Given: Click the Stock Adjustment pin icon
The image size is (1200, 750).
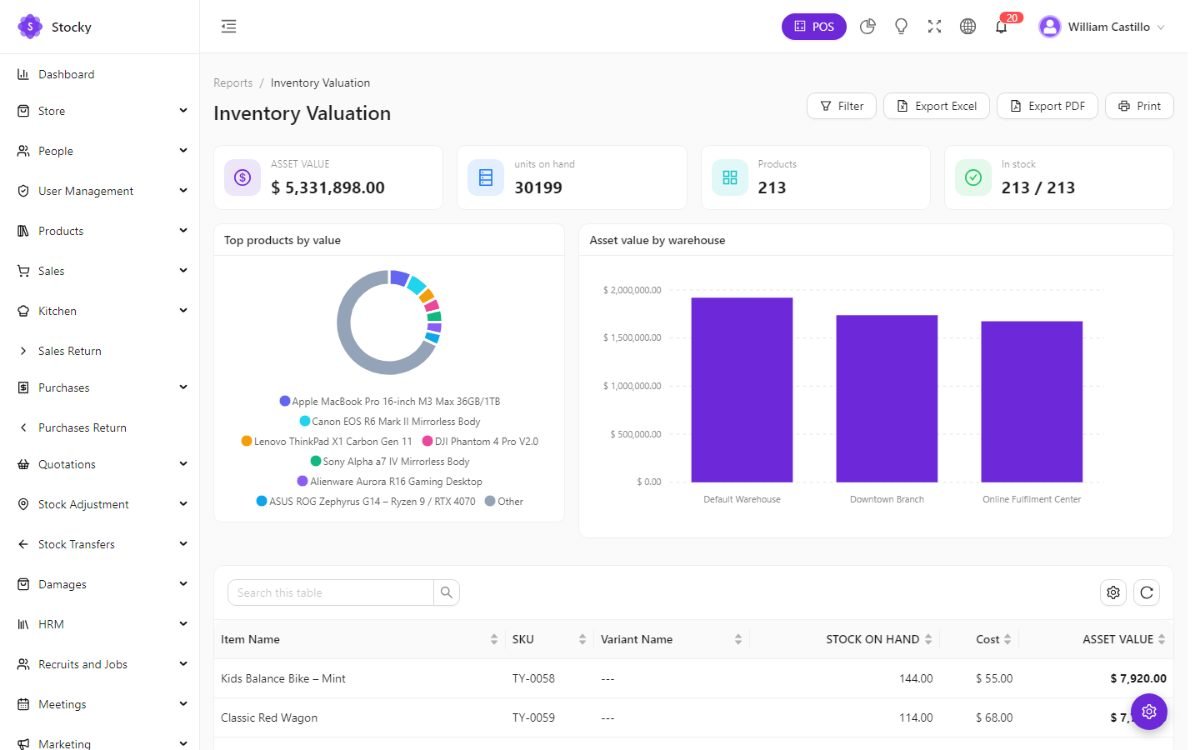Looking at the screenshot, I should pyautogui.click(x=23, y=504).
